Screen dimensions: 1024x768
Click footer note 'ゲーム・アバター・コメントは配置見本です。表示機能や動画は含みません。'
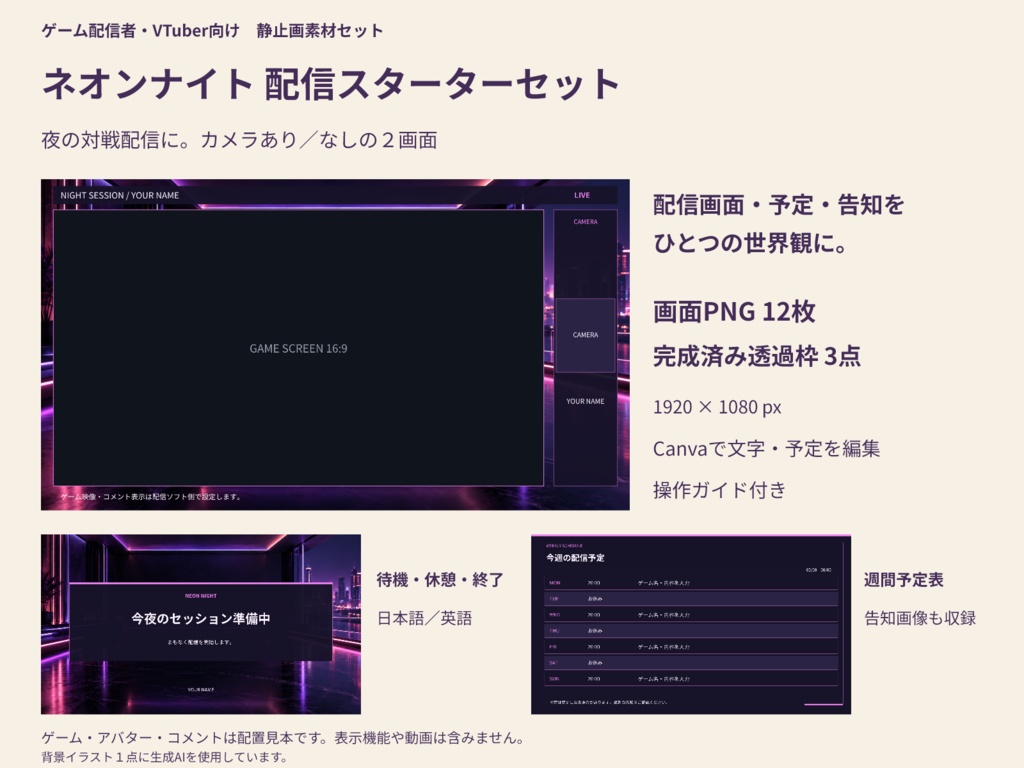tap(285, 738)
